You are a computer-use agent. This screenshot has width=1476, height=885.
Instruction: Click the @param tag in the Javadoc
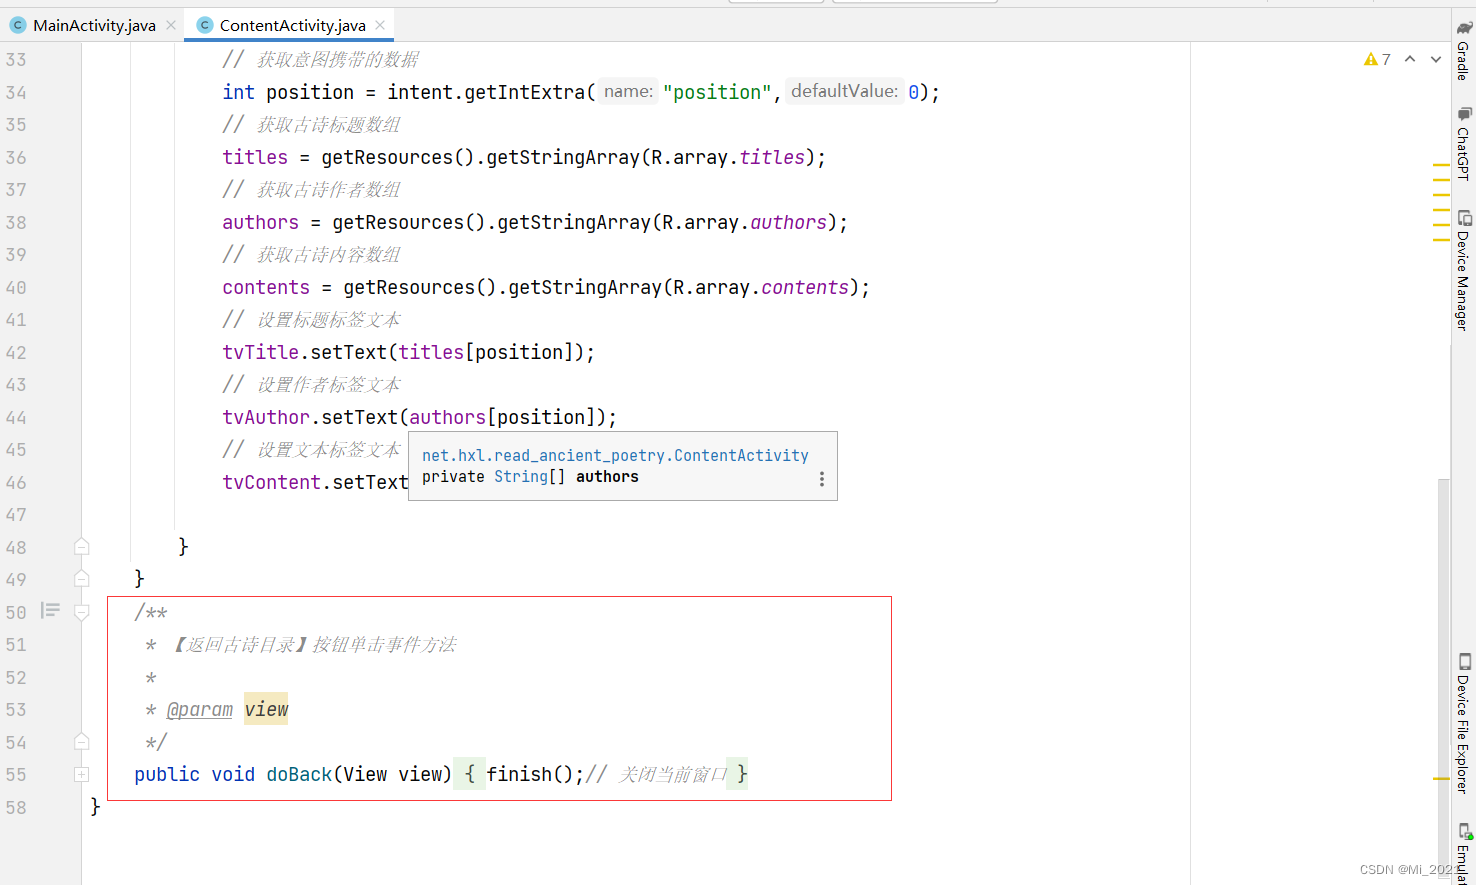199,710
